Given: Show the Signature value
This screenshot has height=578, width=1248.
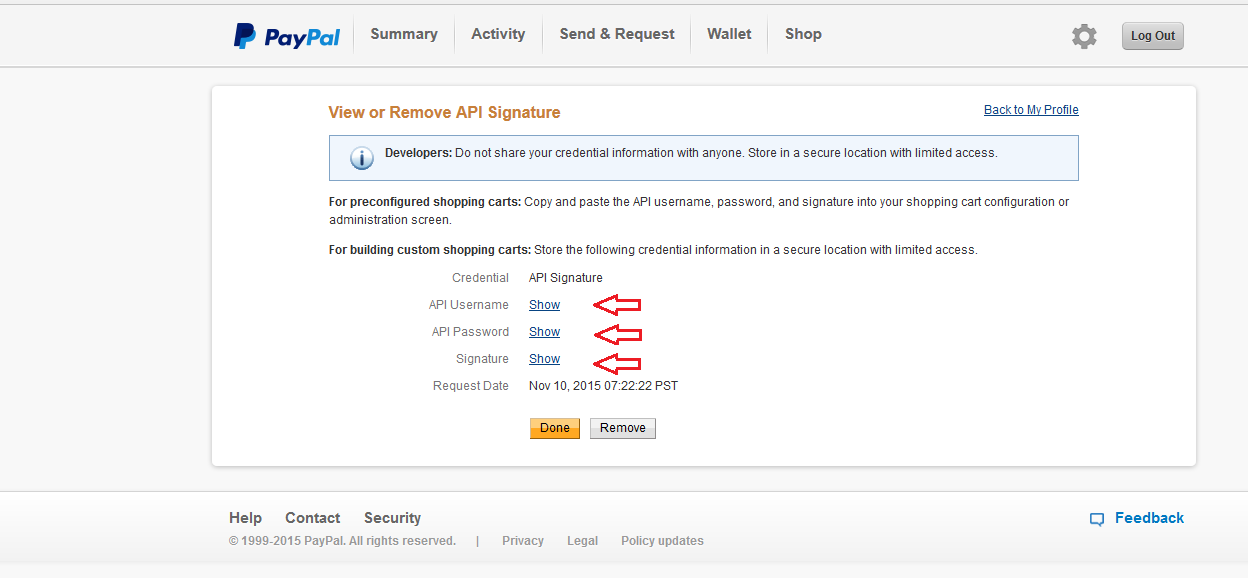Looking at the screenshot, I should pyautogui.click(x=544, y=359).
